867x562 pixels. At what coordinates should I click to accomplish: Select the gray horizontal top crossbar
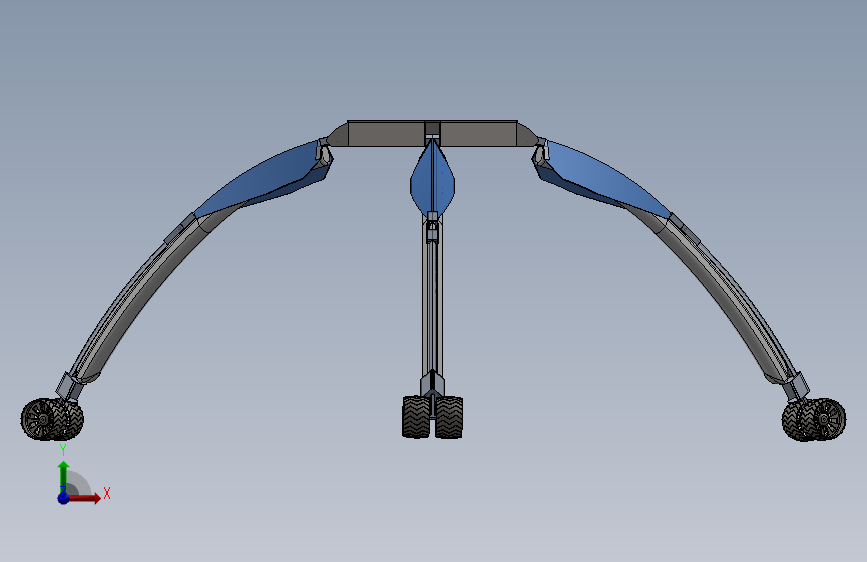(432, 134)
